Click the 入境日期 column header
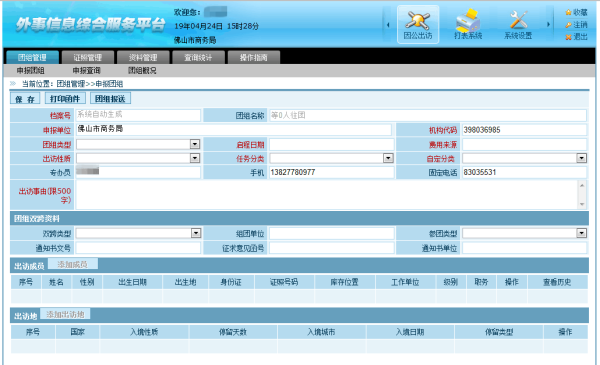The image size is (600, 365). pyautogui.click(x=410, y=332)
